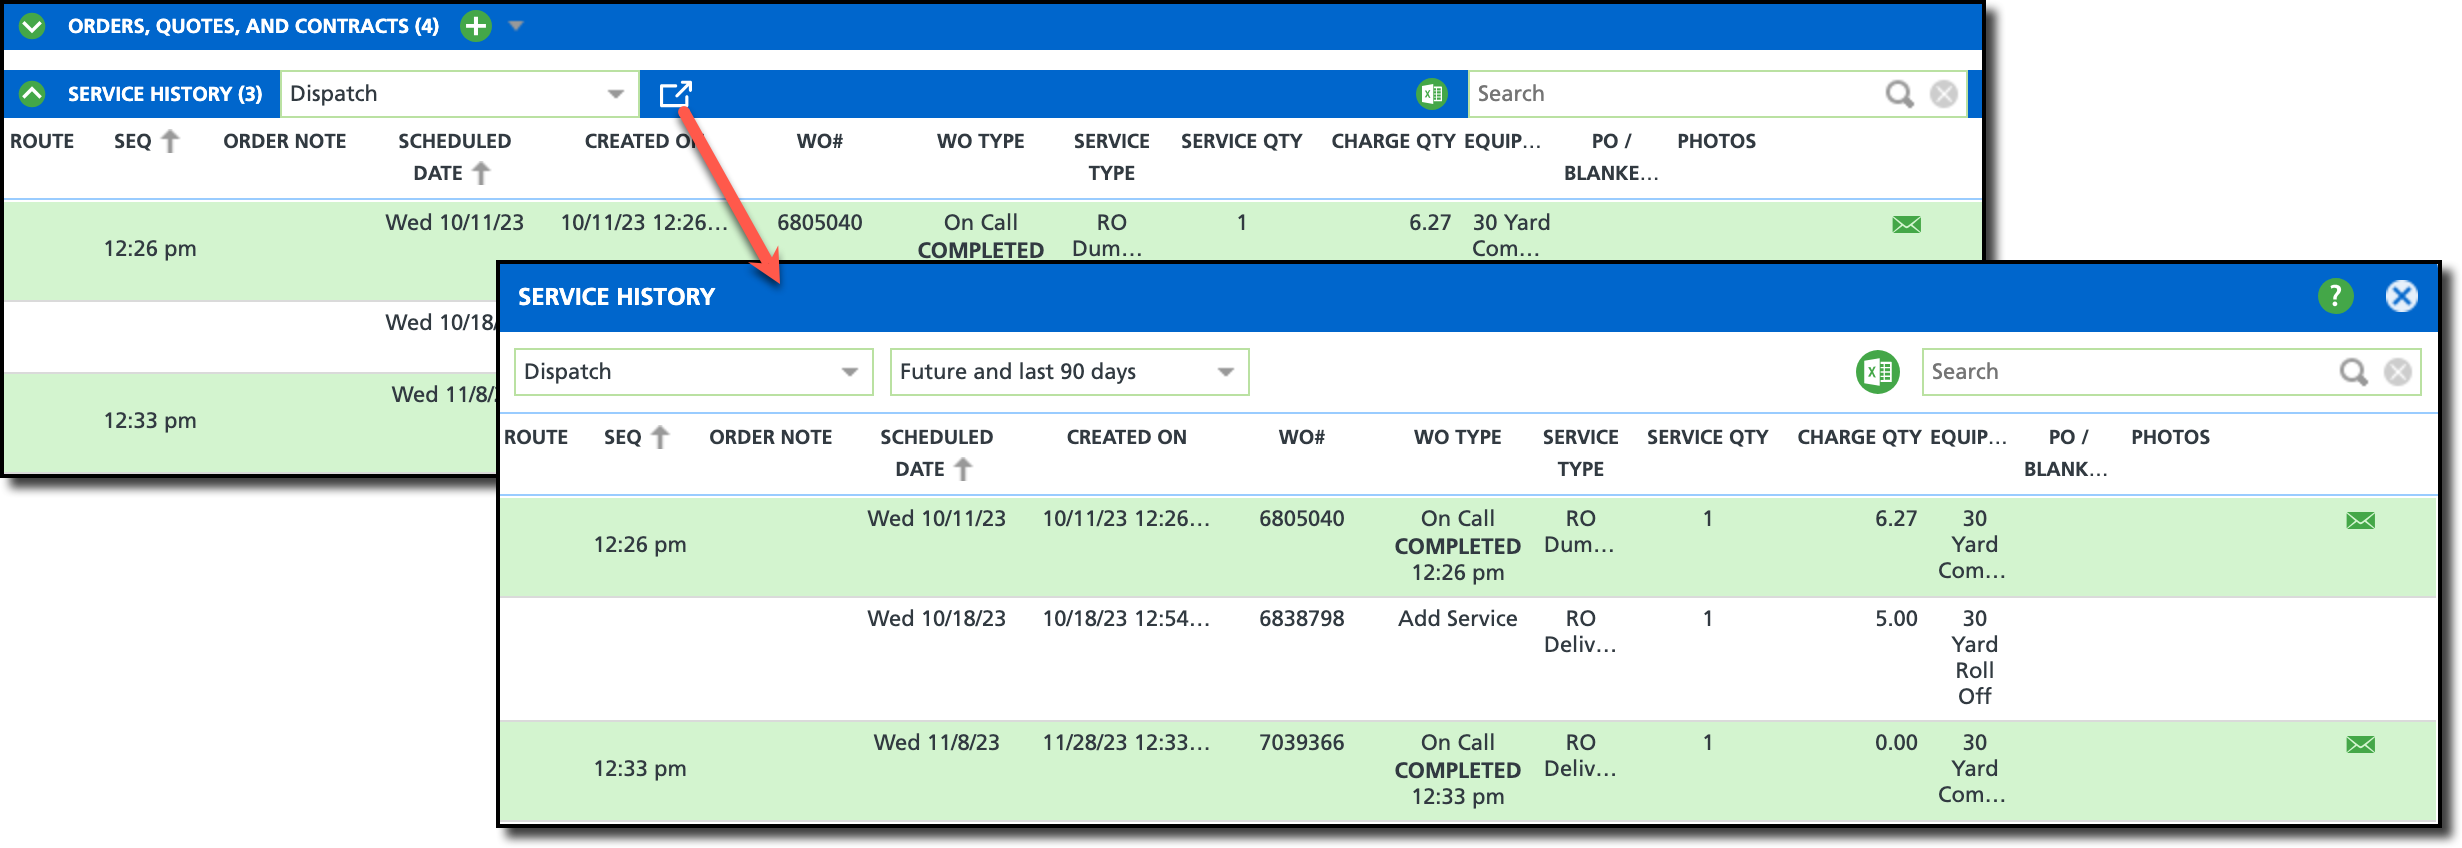Image resolution: width=2462 pixels, height=848 pixels.
Task: Export to Excel from background Service History bar
Action: [x=1432, y=94]
